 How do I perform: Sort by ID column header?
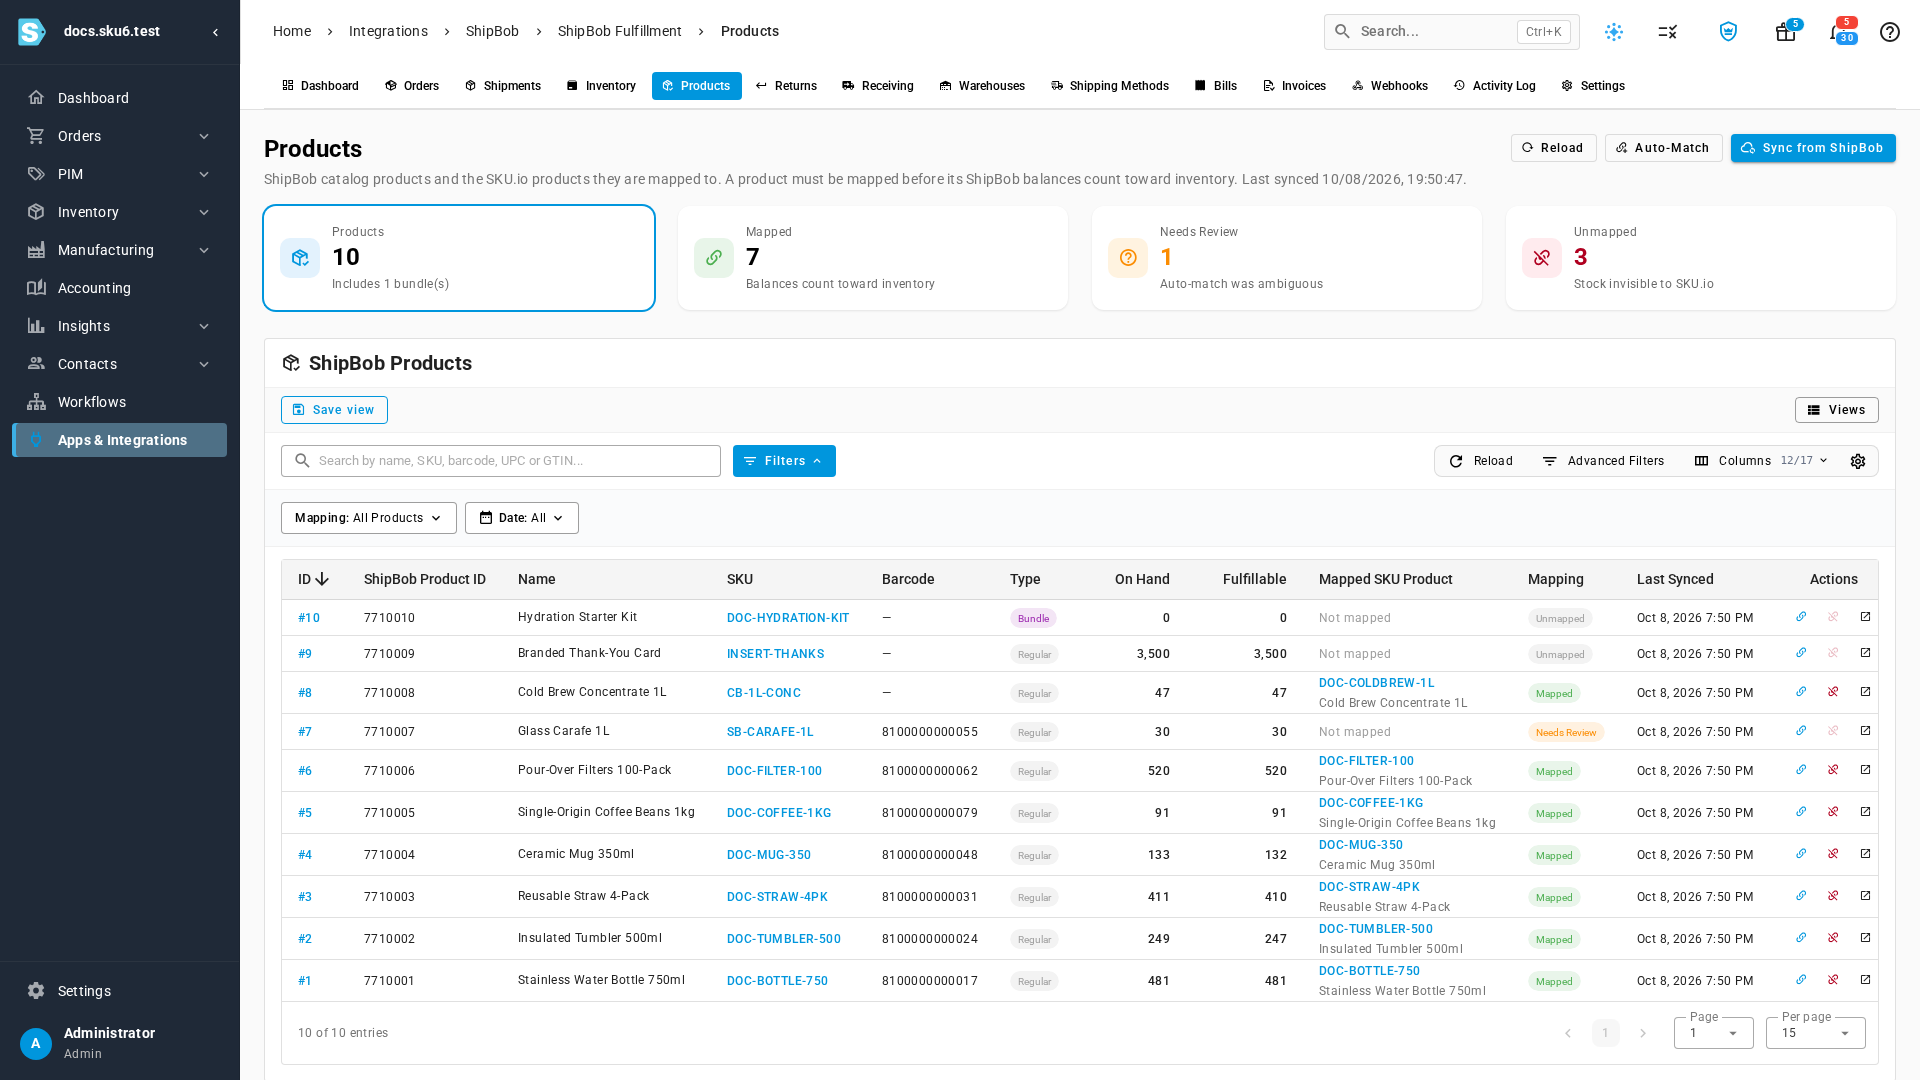click(313, 579)
